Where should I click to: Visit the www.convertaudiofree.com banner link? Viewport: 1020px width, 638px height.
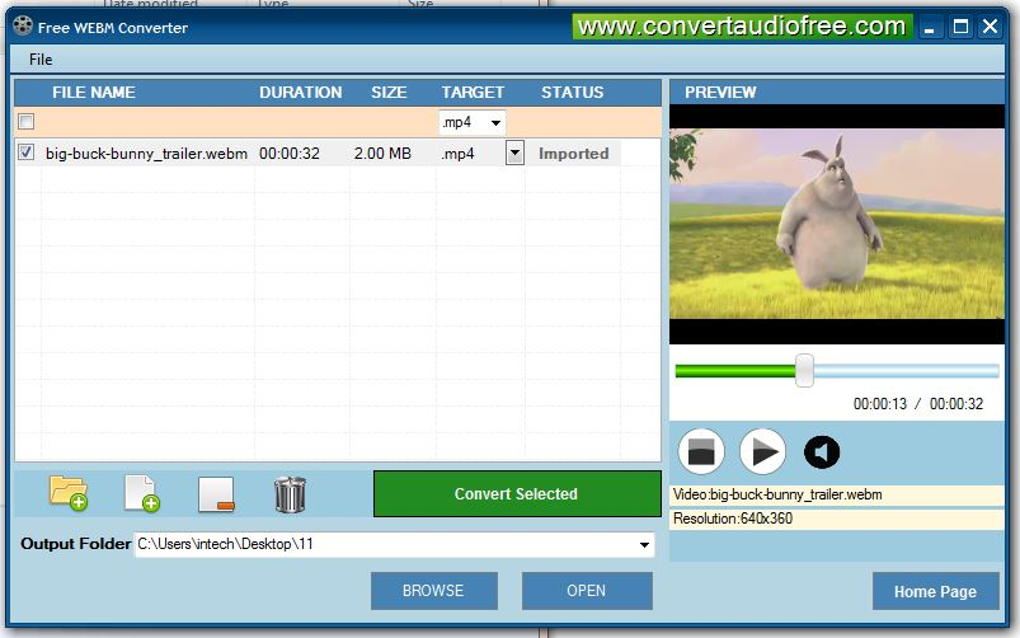pos(742,27)
